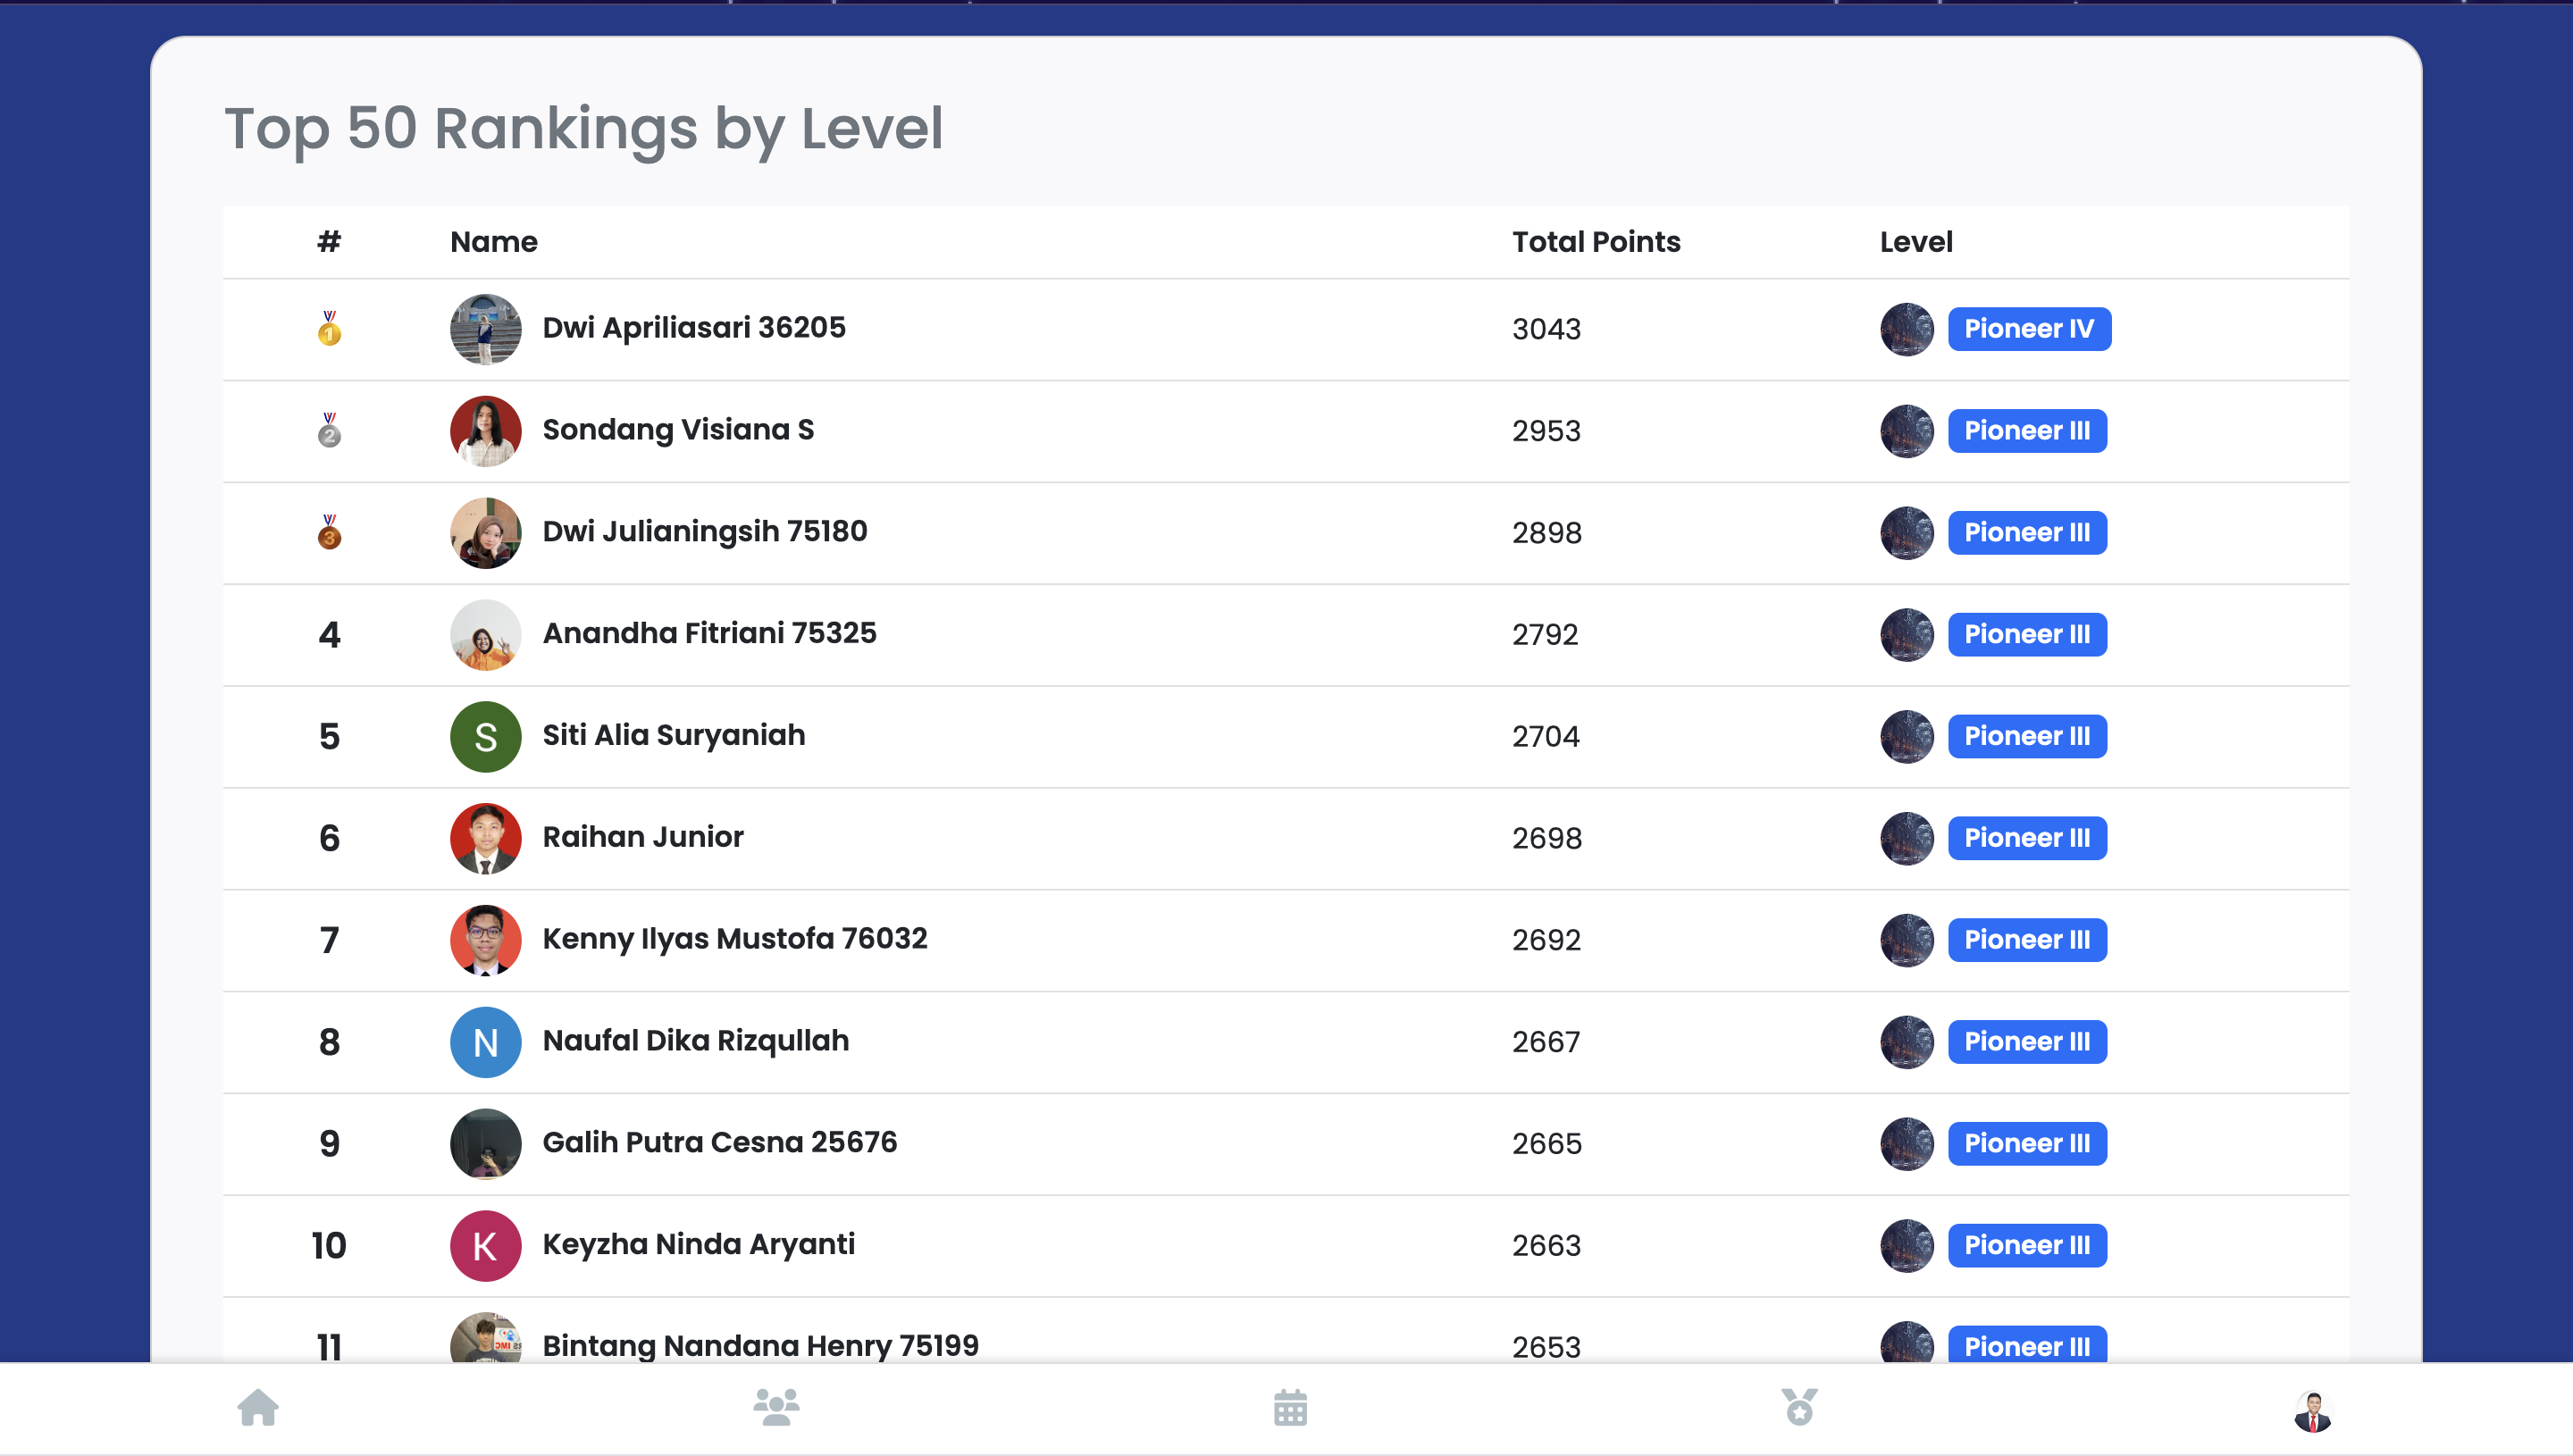Open Kenny Ilyas Mustofa 76032's profile photo
This screenshot has width=2573, height=1456.
[486, 941]
